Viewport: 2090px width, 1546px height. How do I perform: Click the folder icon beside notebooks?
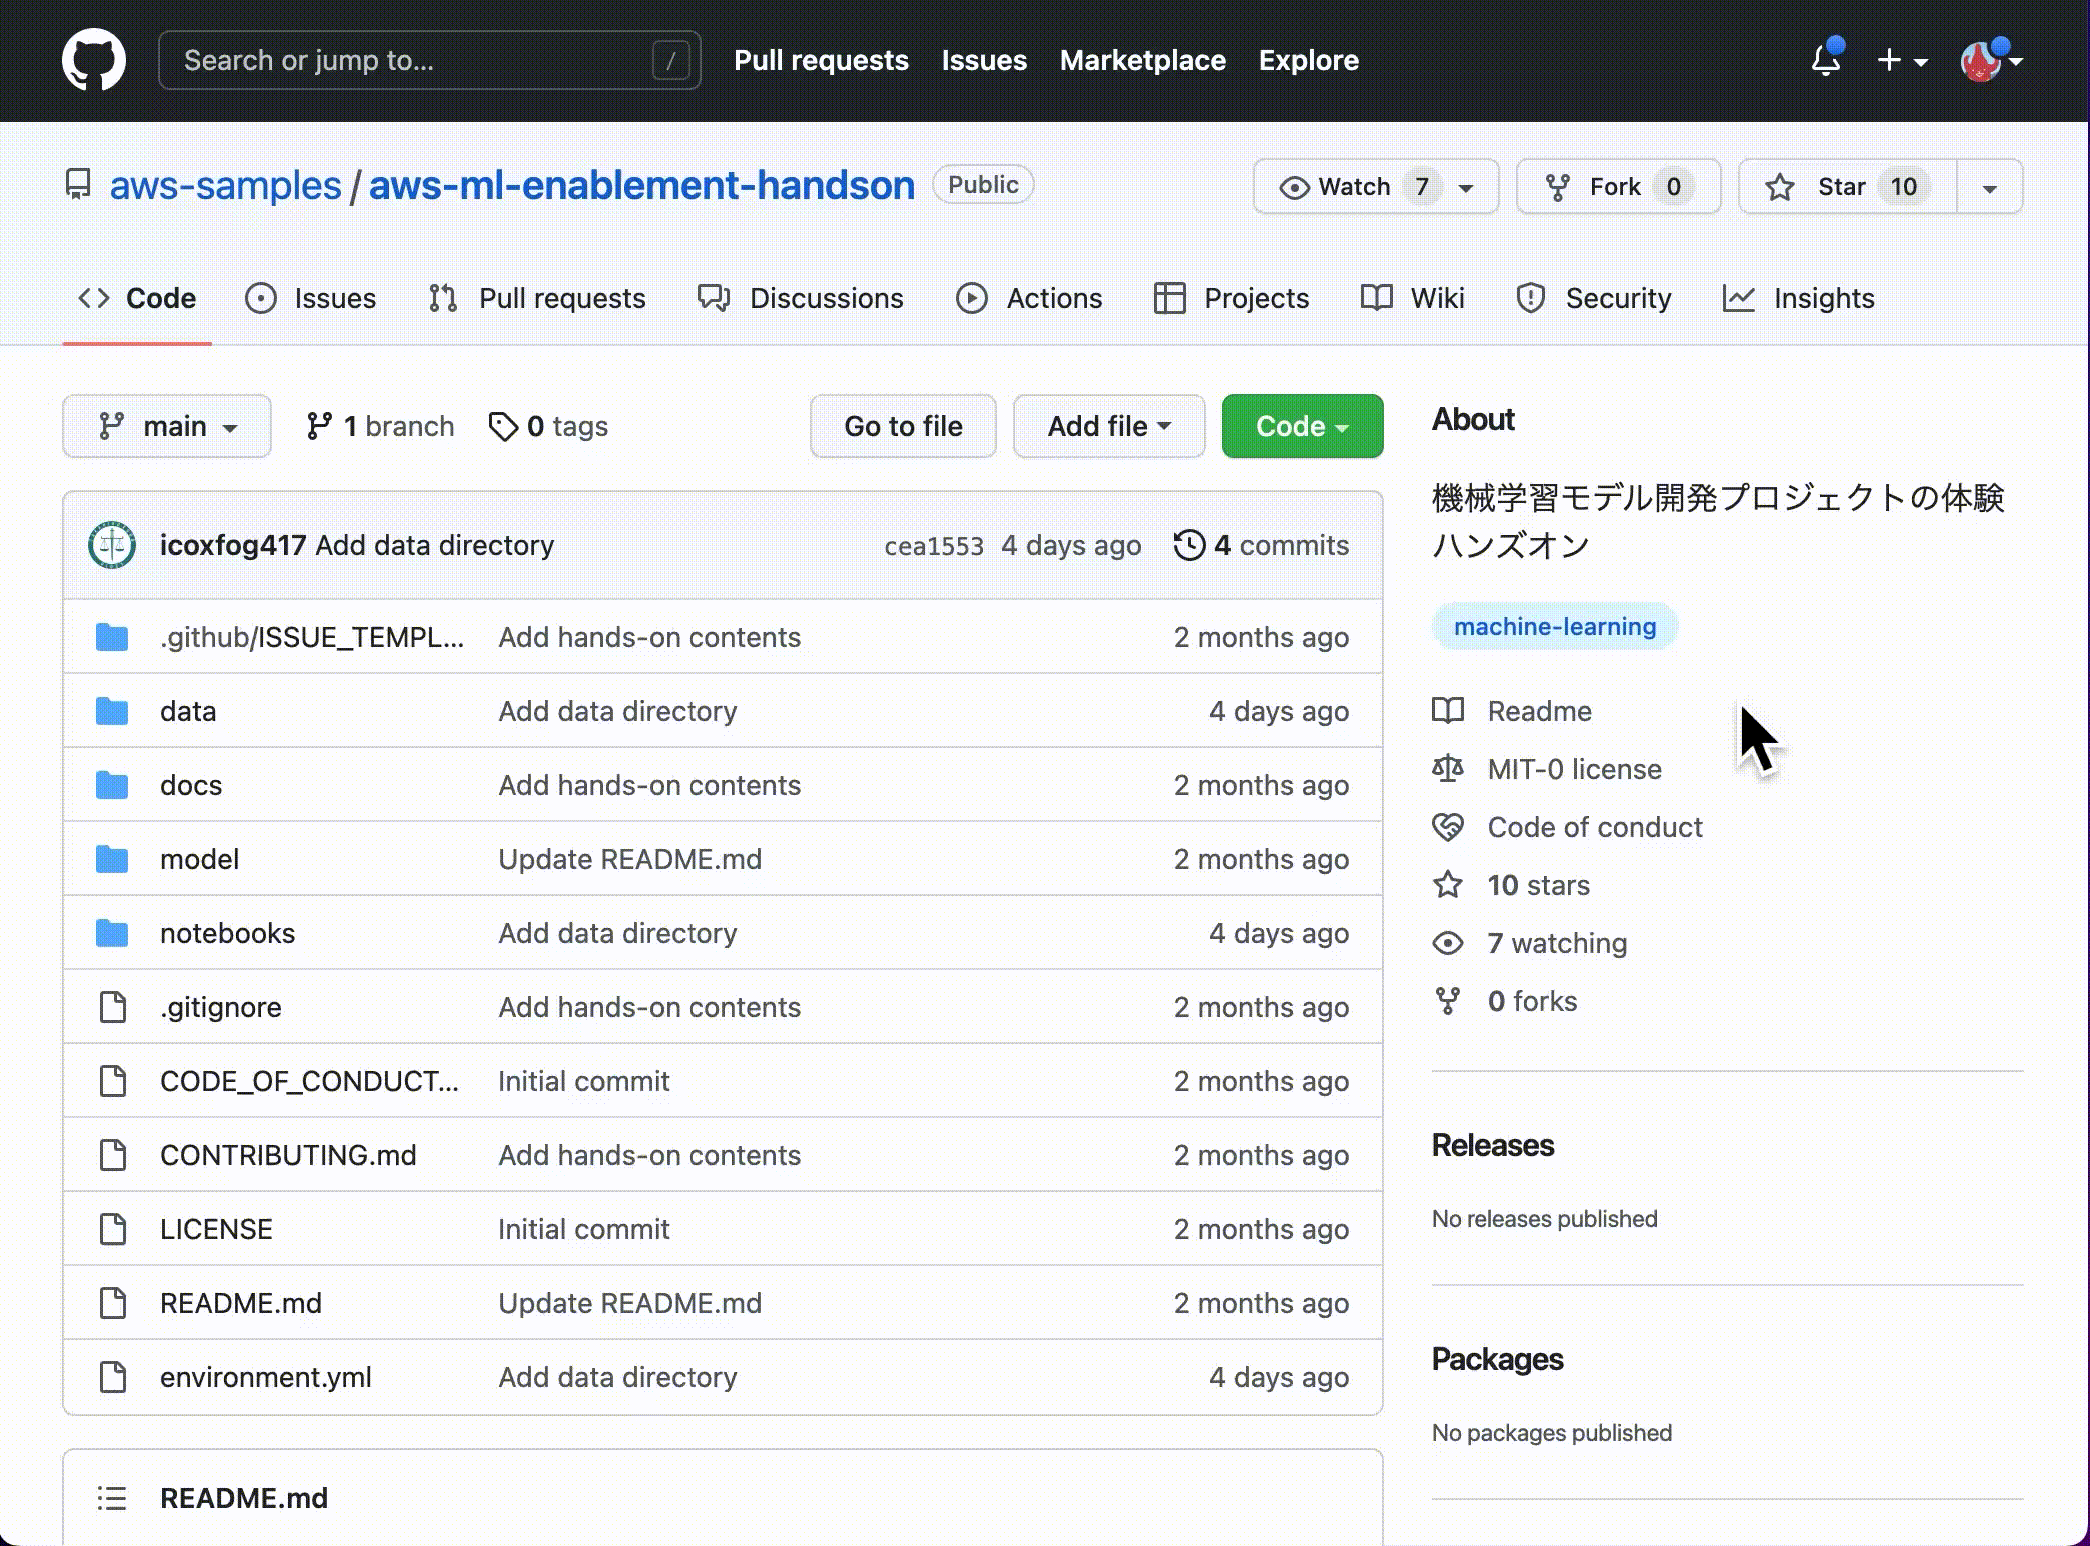coord(112,933)
